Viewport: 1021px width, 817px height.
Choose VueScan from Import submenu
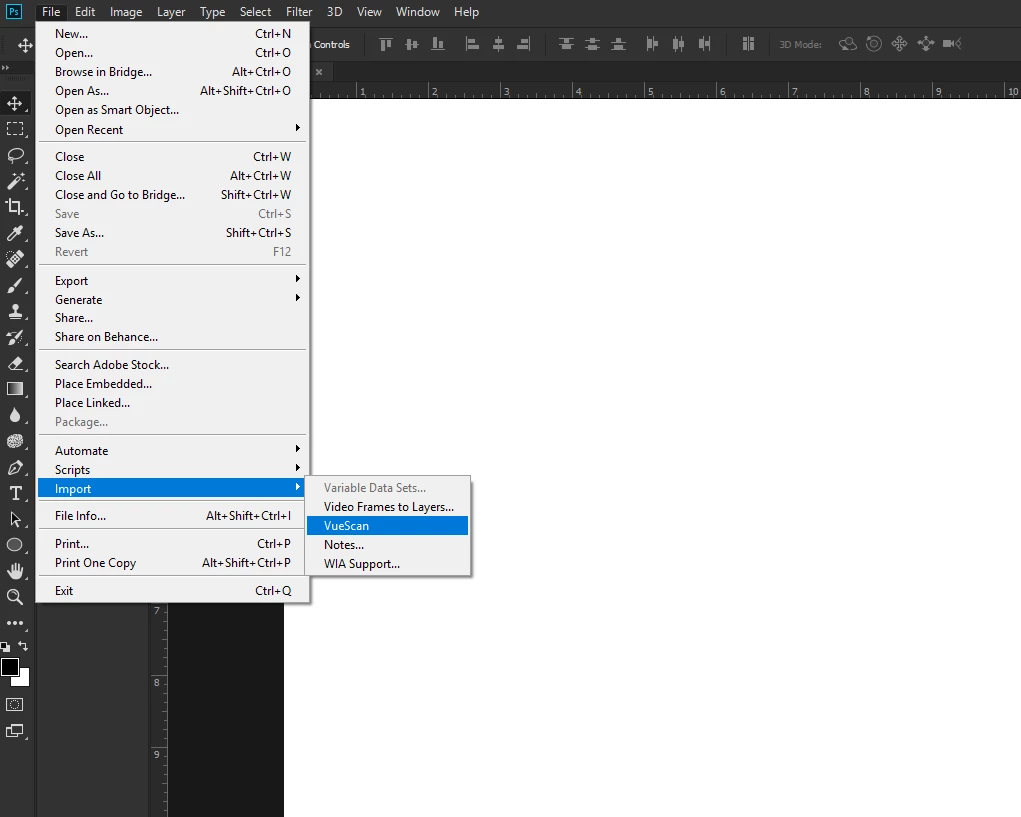click(387, 525)
